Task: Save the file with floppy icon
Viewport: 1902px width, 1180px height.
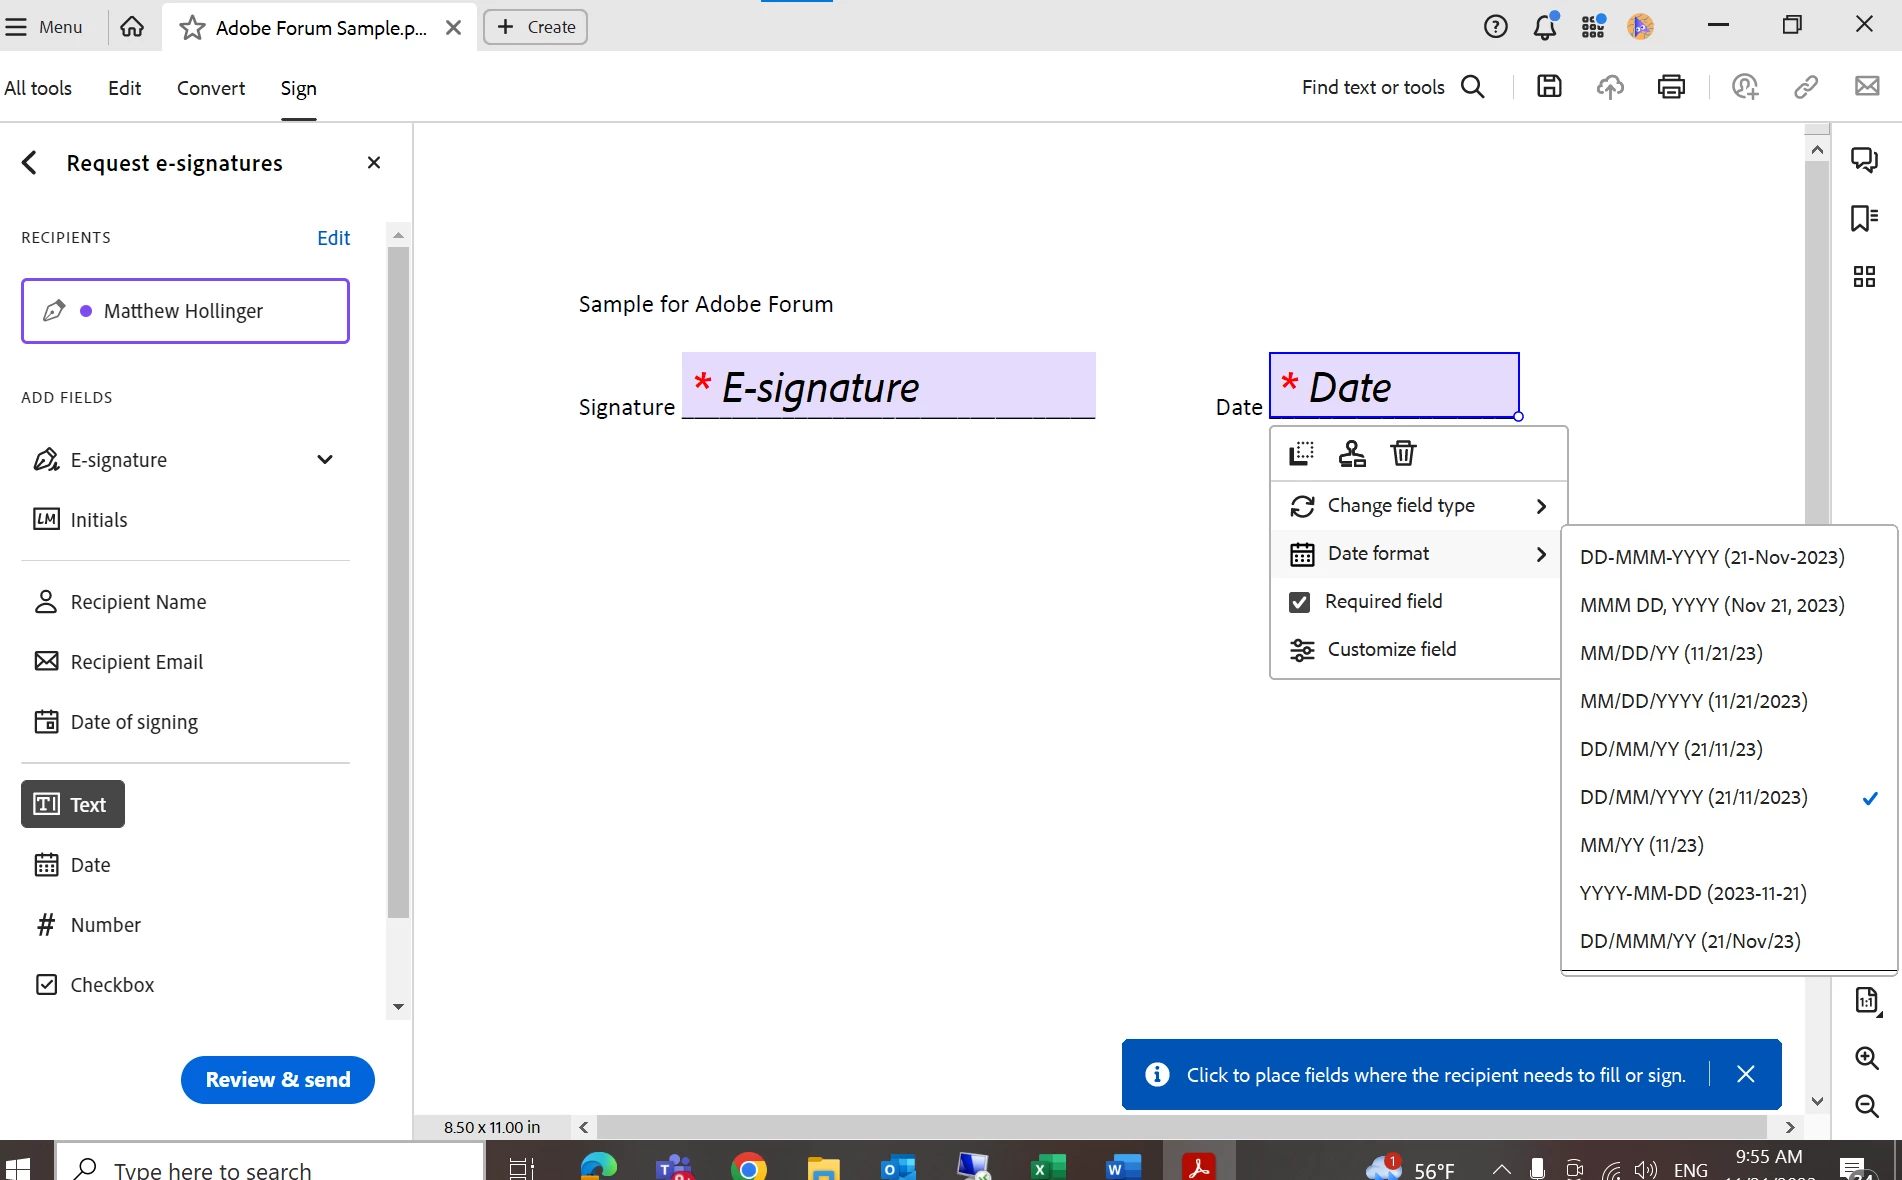Action: [1549, 87]
